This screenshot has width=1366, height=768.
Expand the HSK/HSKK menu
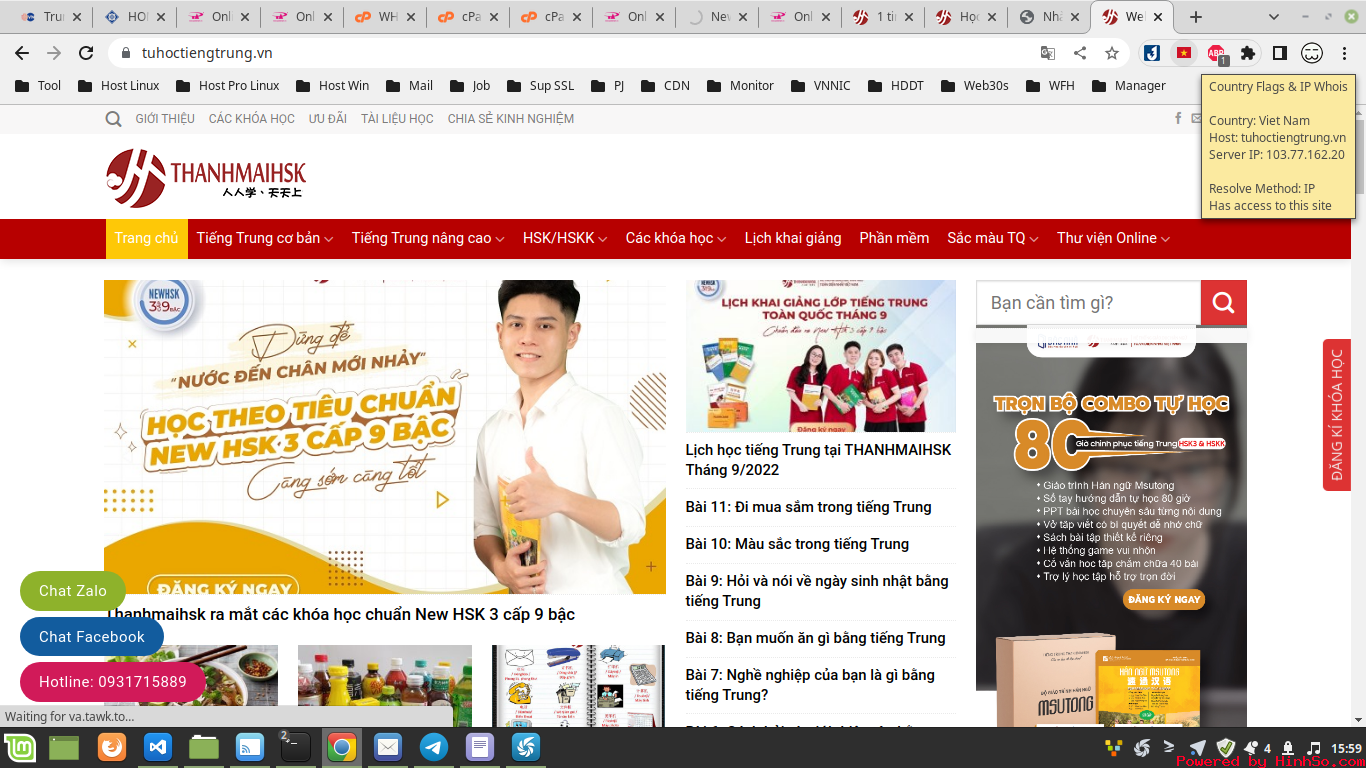[565, 238]
